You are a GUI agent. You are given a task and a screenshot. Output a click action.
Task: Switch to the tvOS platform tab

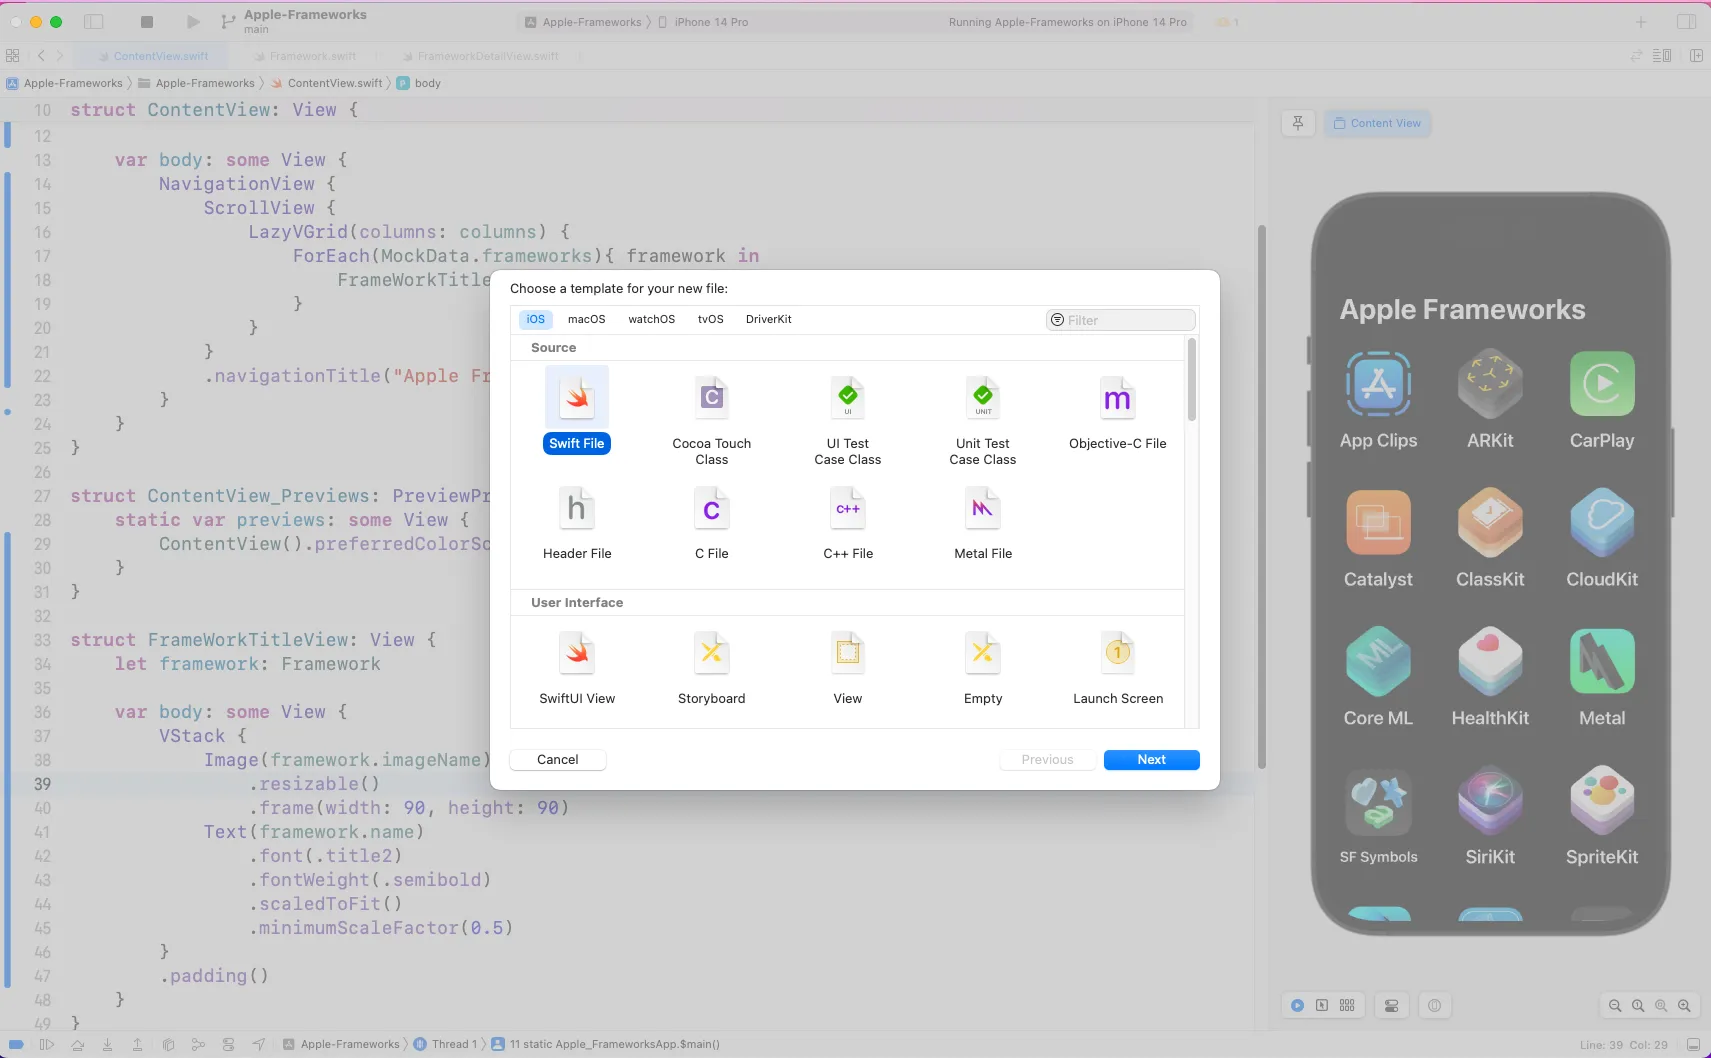pos(710,319)
